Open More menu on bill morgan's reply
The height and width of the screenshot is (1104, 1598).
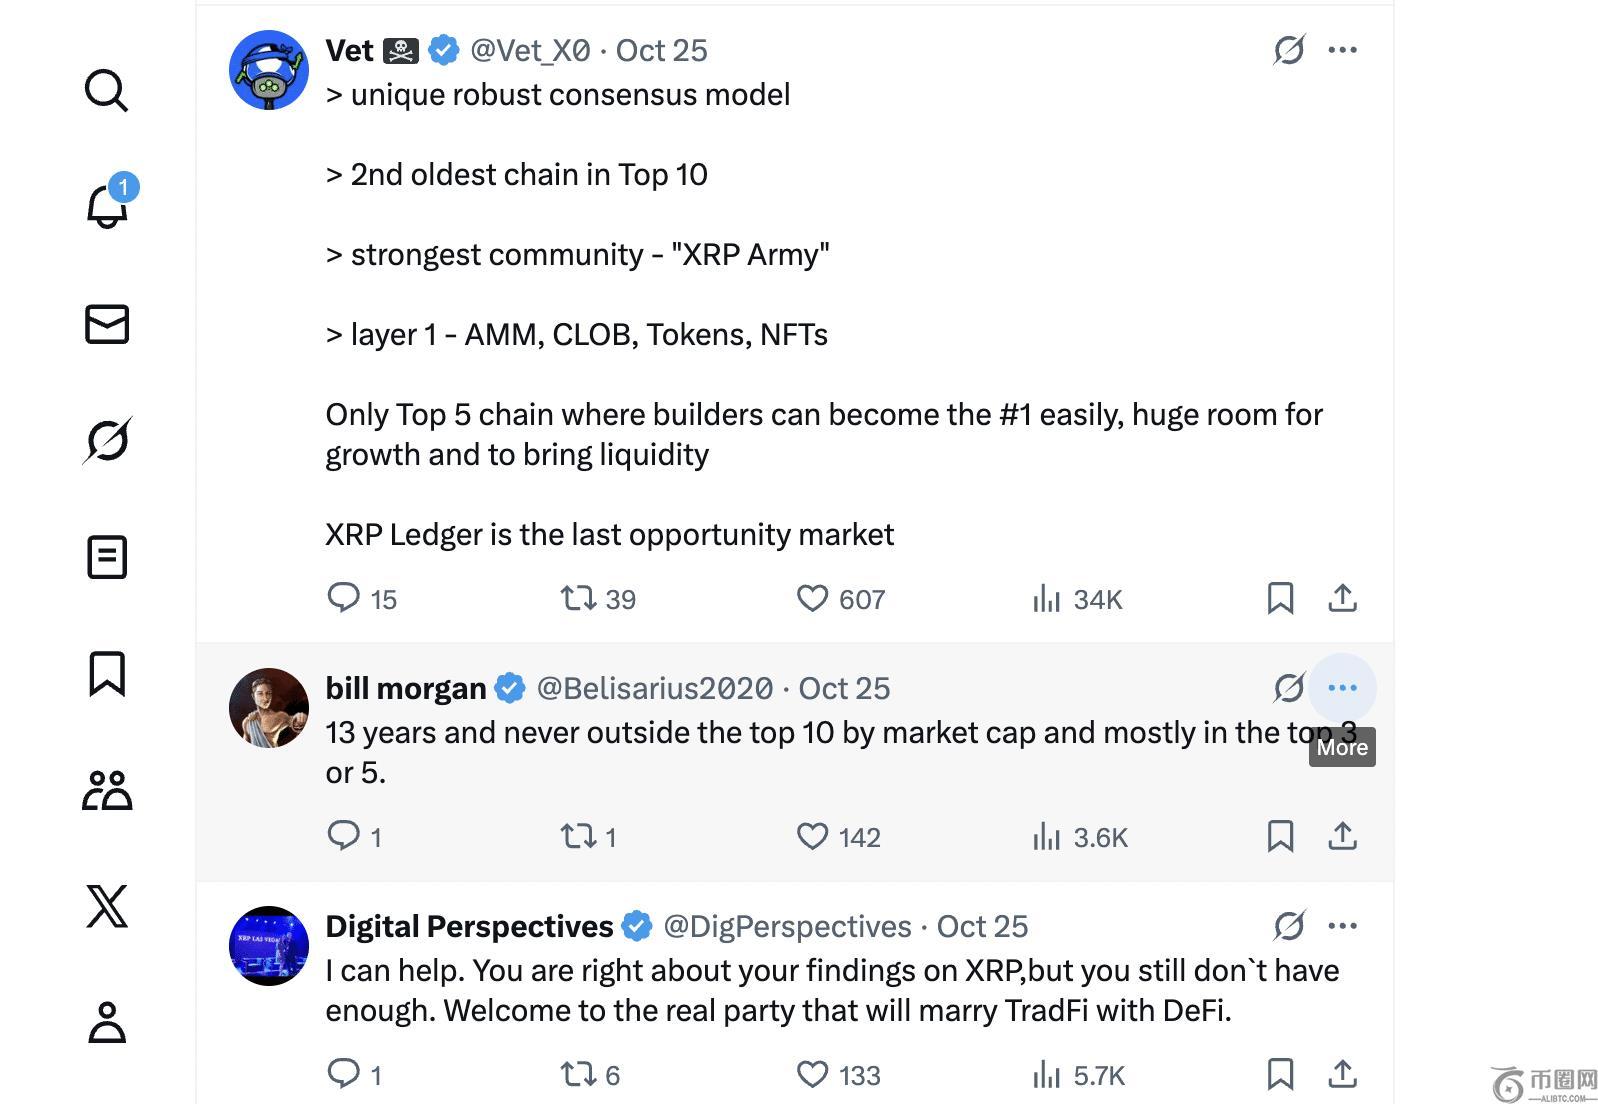pos(1342,688)
